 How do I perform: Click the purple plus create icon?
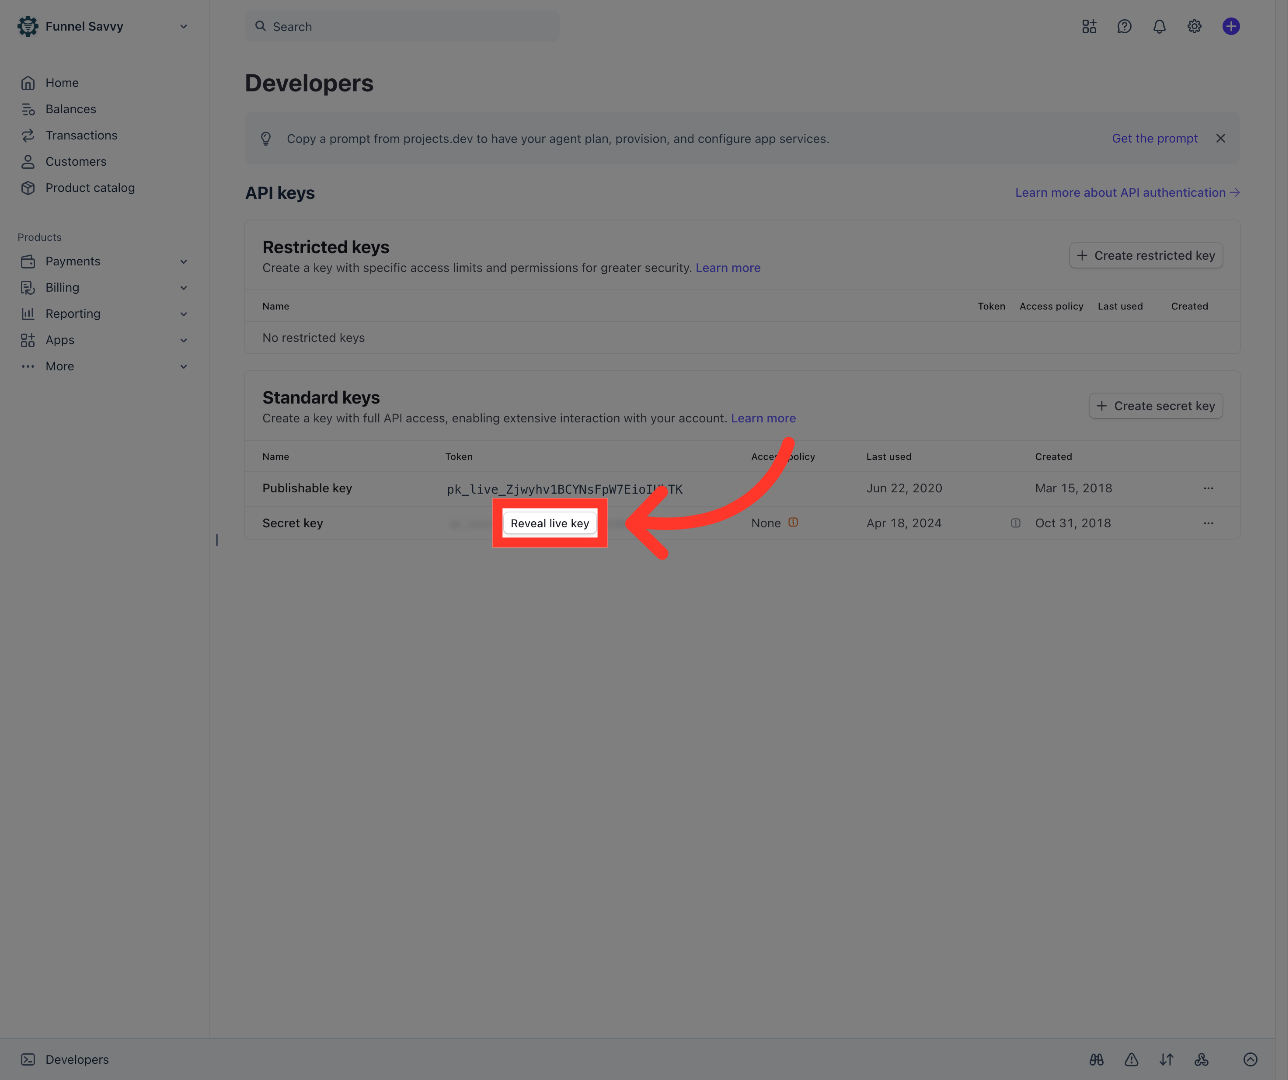pos(1231,27)
